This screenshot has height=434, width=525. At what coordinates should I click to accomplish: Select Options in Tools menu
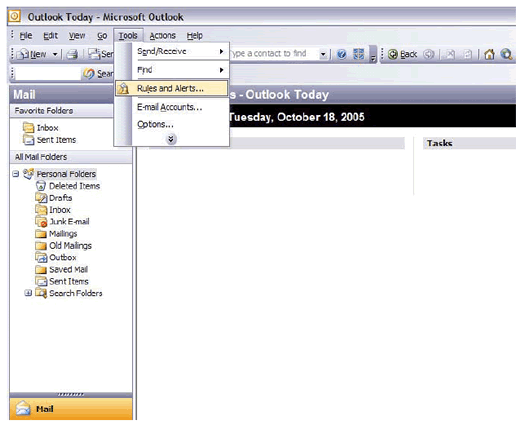click(x=172, y=125)
